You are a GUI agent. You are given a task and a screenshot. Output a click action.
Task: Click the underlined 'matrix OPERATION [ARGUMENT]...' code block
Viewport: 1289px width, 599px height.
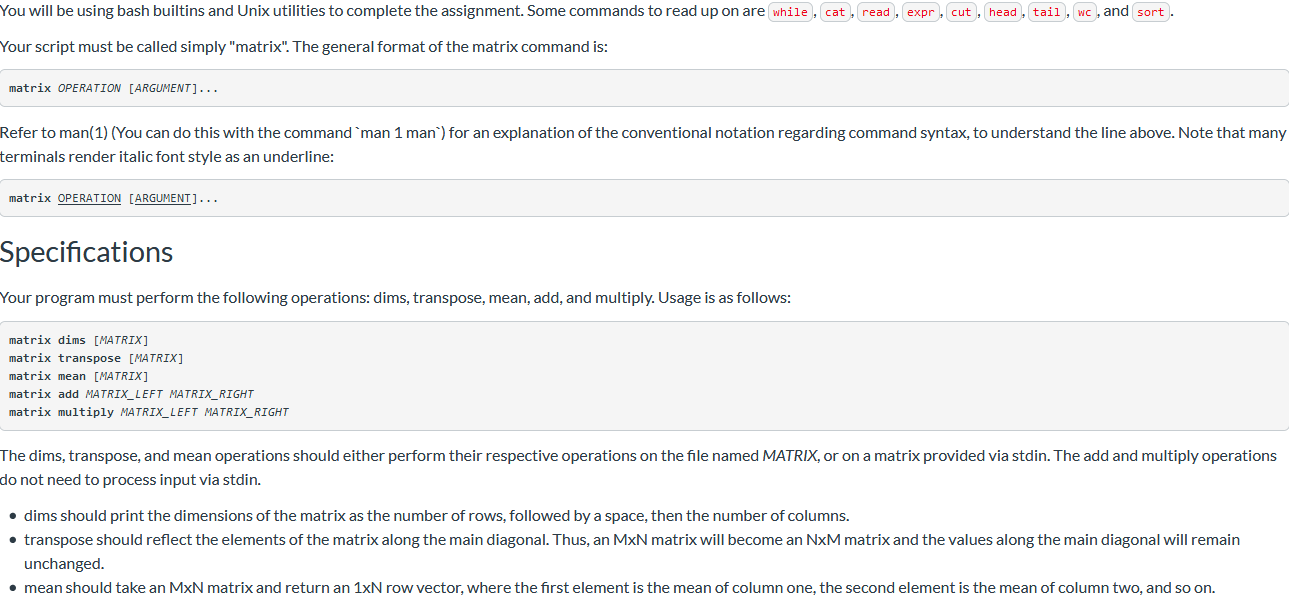point(644,198)
